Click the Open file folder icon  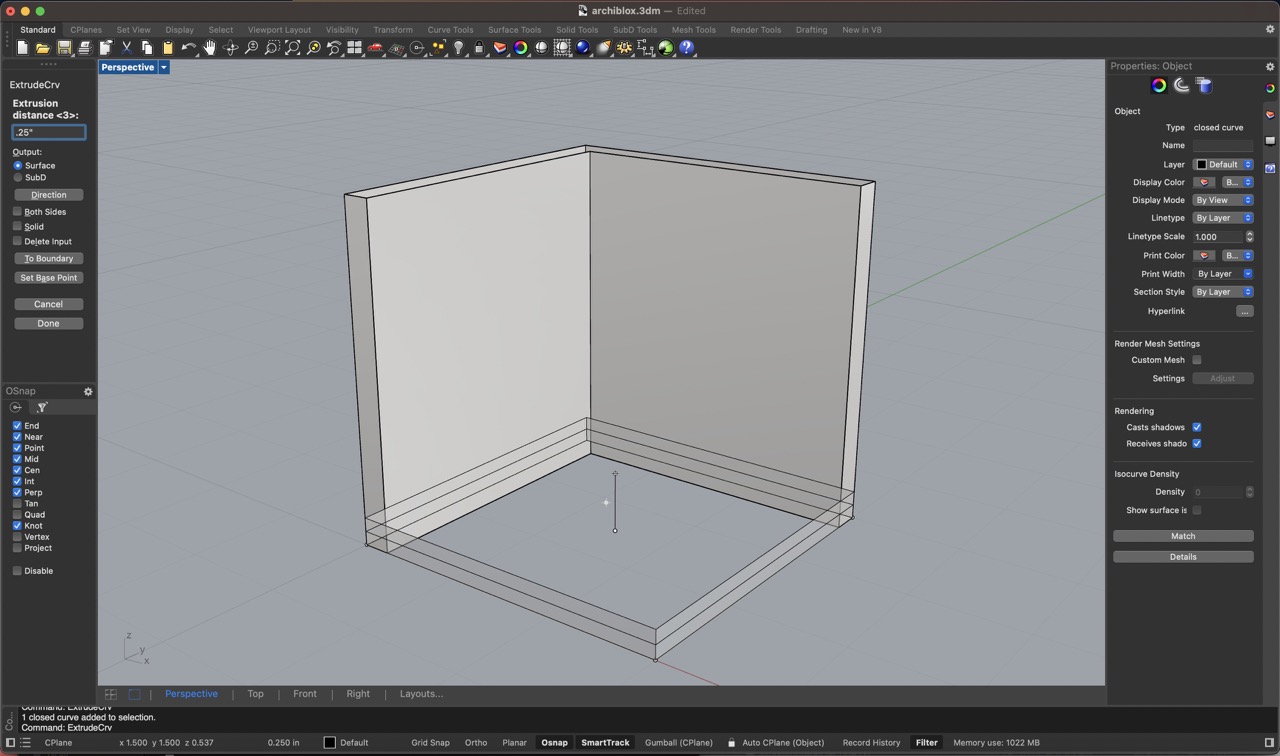pos(43,48)
